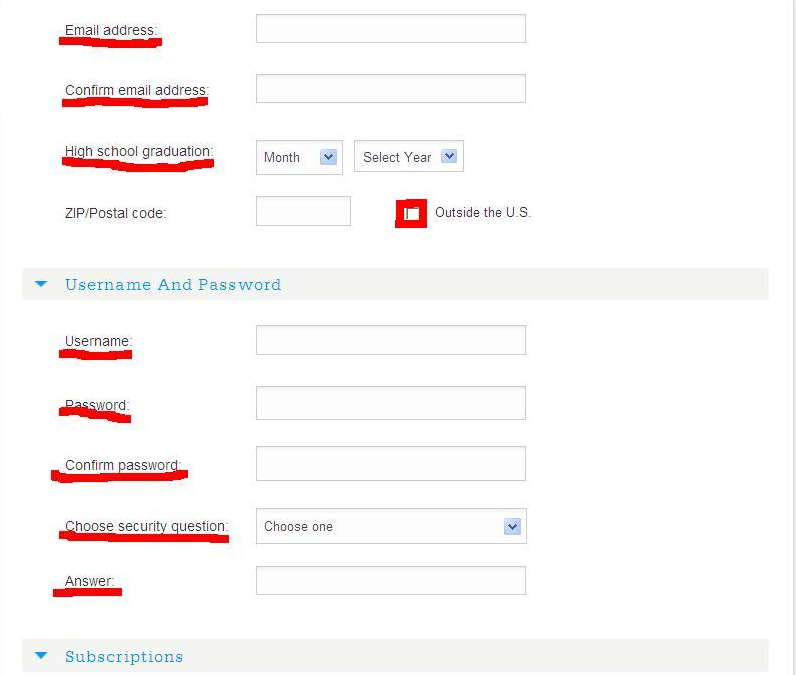
Task: Click the Subscriptions section heading
Action: click(x=124, y=656)
